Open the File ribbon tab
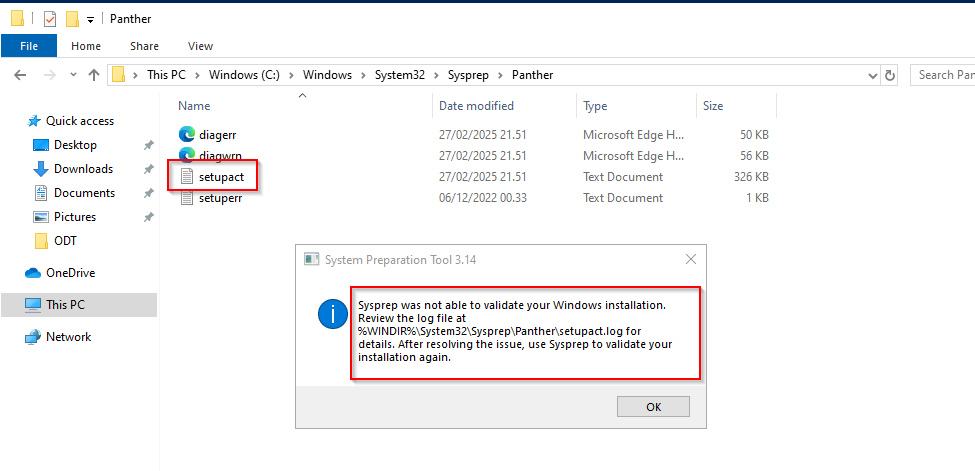The width and height of the screenshot is (975, 471). point(29,46)
